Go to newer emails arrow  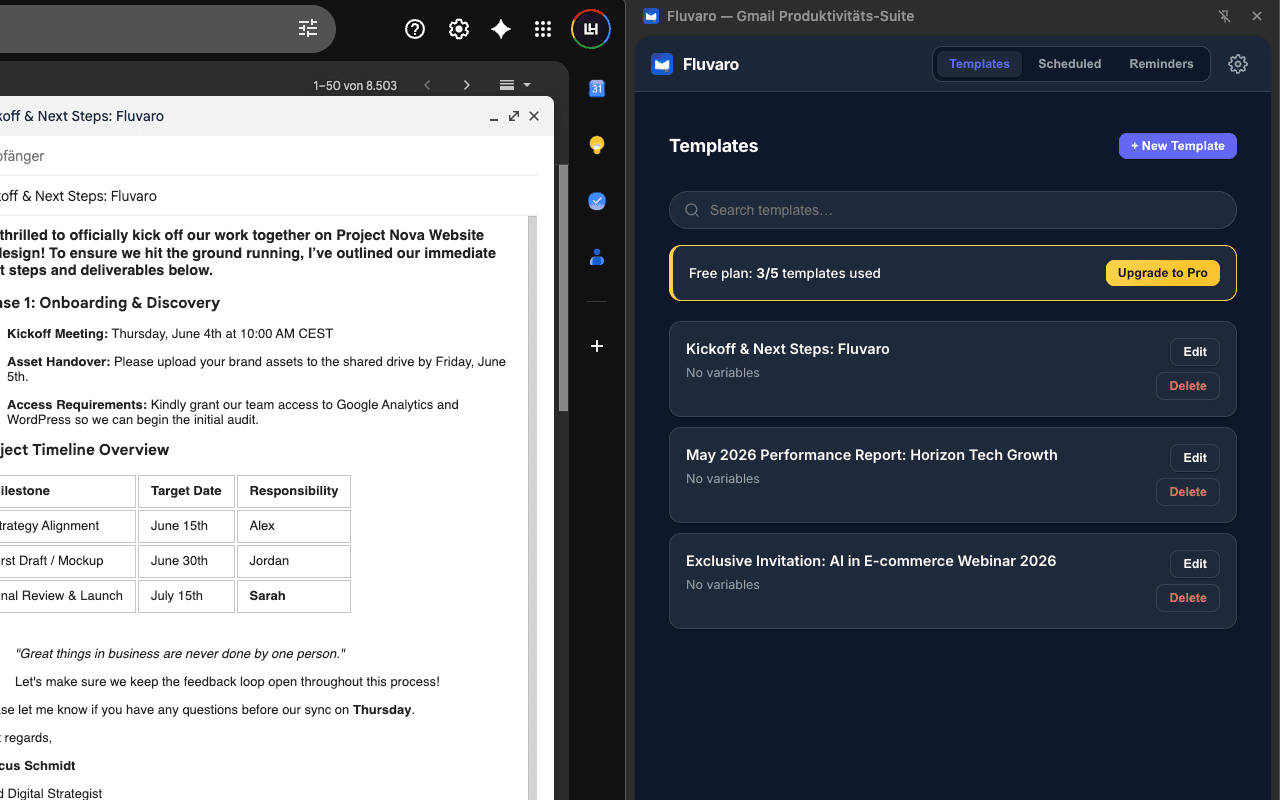pyautogui.click(x=427, y=85)
